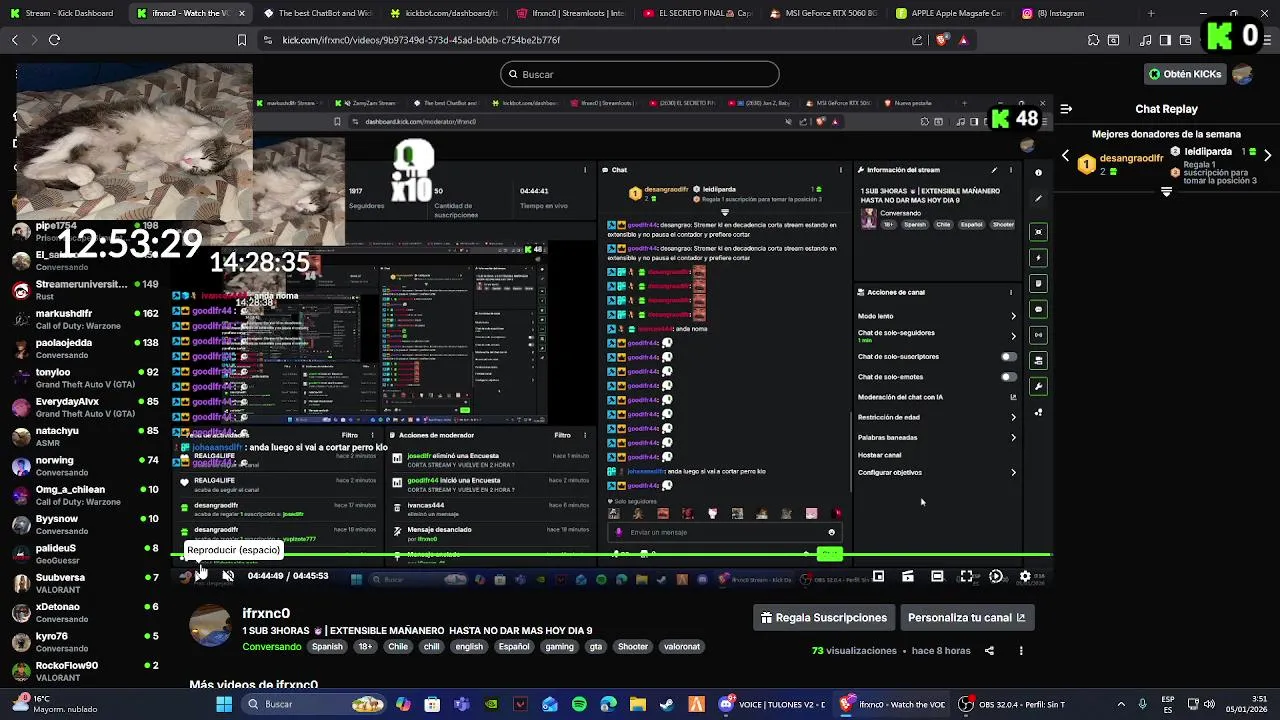Screen dimensions: 1280x720
Task: Open the Conversando category link
Action: click(272, 647)
